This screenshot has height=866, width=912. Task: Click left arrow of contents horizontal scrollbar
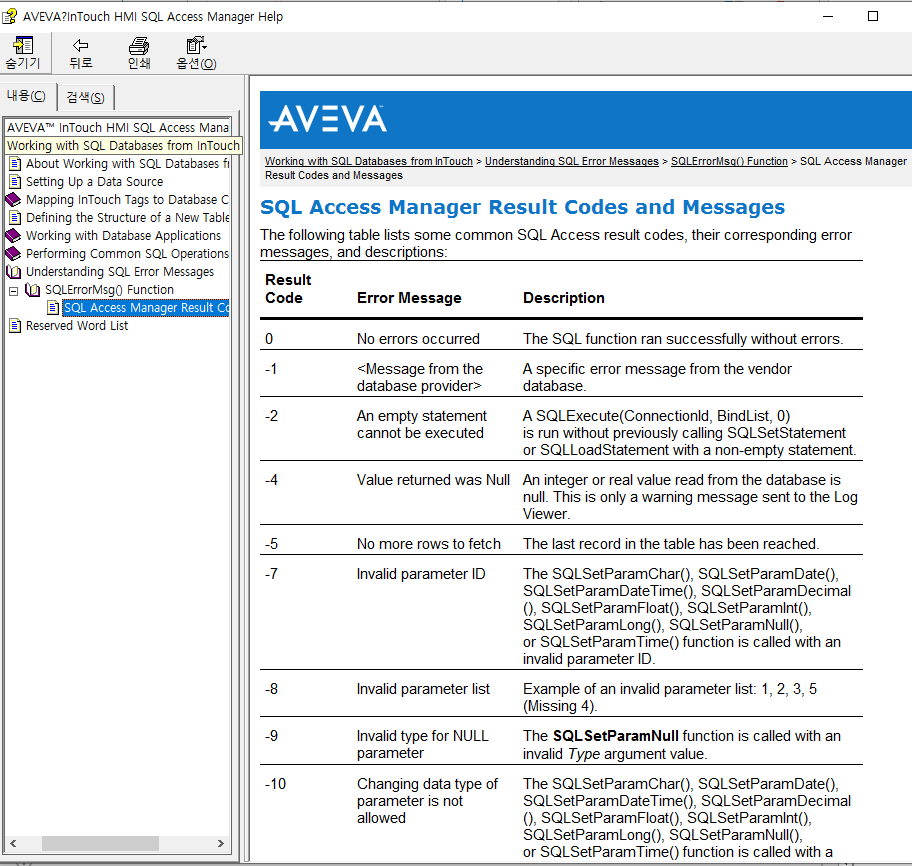(13, 843)
